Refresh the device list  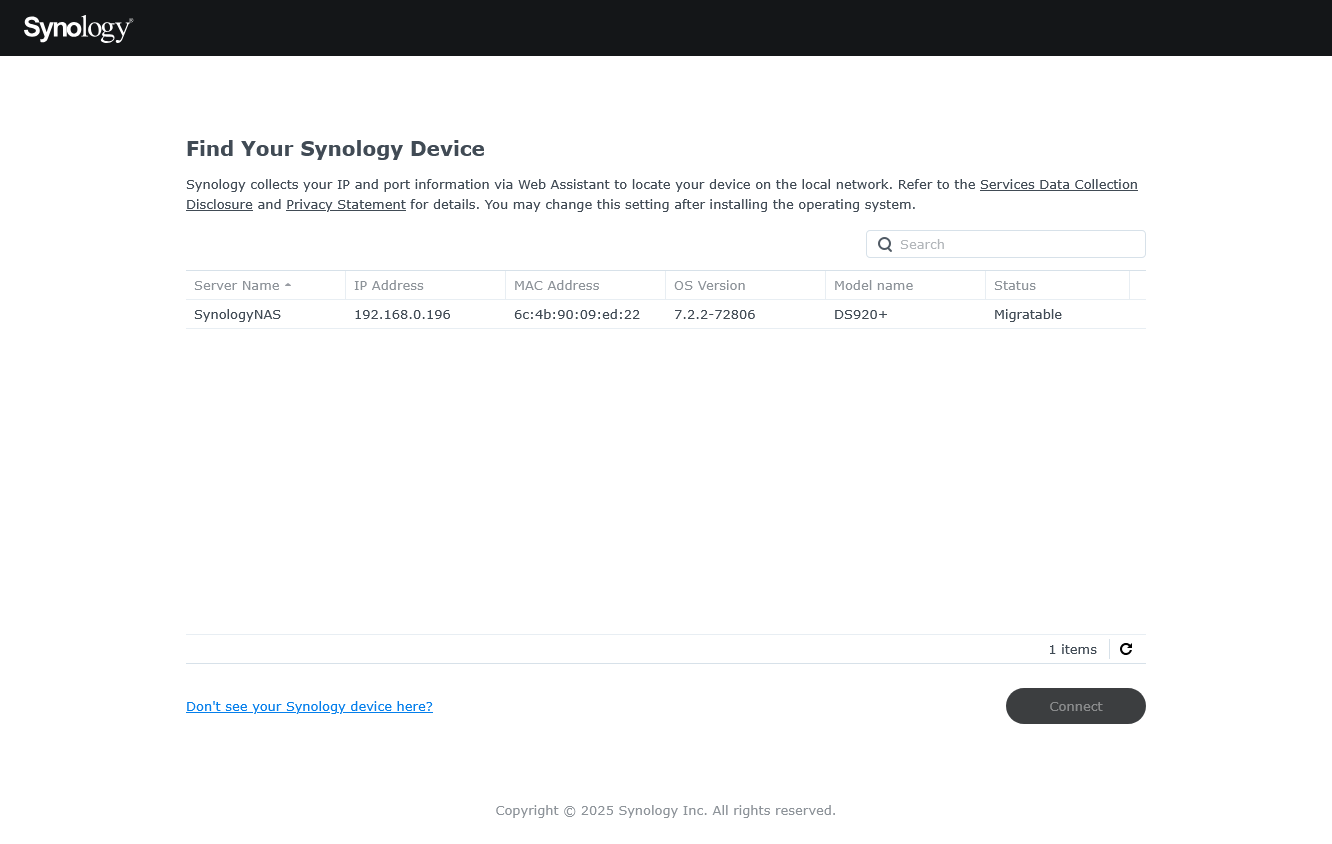tap(1126, 649)
